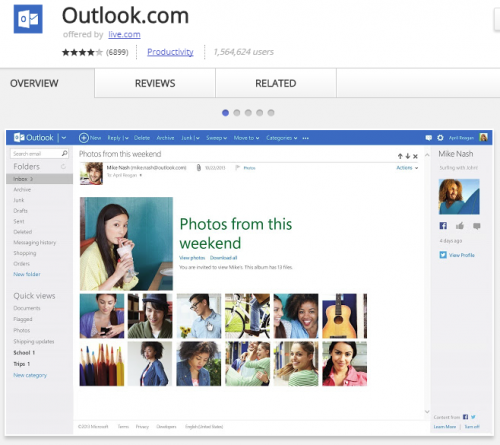Click the Twitter icon next to Content from
The width and height of the screenshot is (500, 445).
tap(473, 417)
